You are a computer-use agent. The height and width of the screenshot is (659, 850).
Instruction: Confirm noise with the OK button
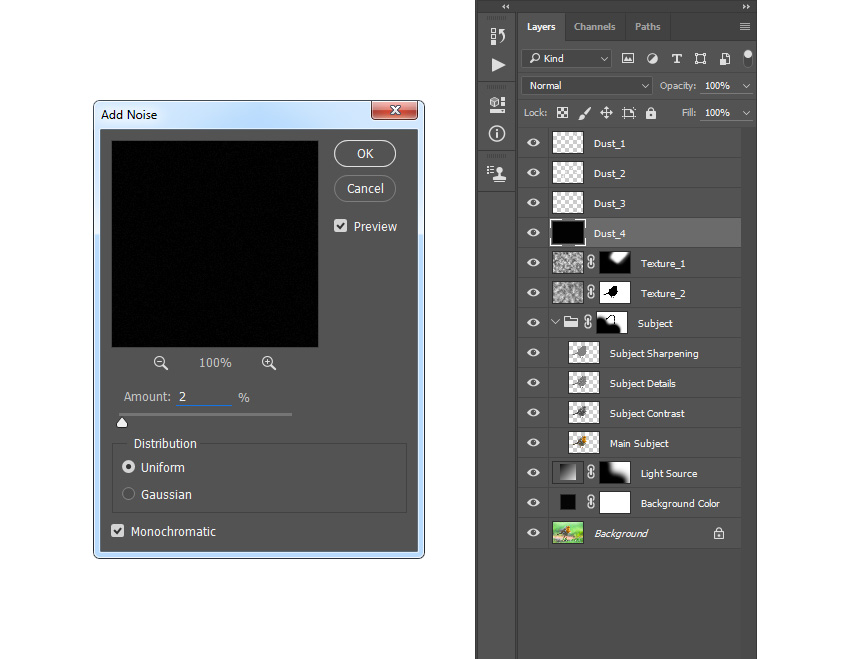pos(364,153)
